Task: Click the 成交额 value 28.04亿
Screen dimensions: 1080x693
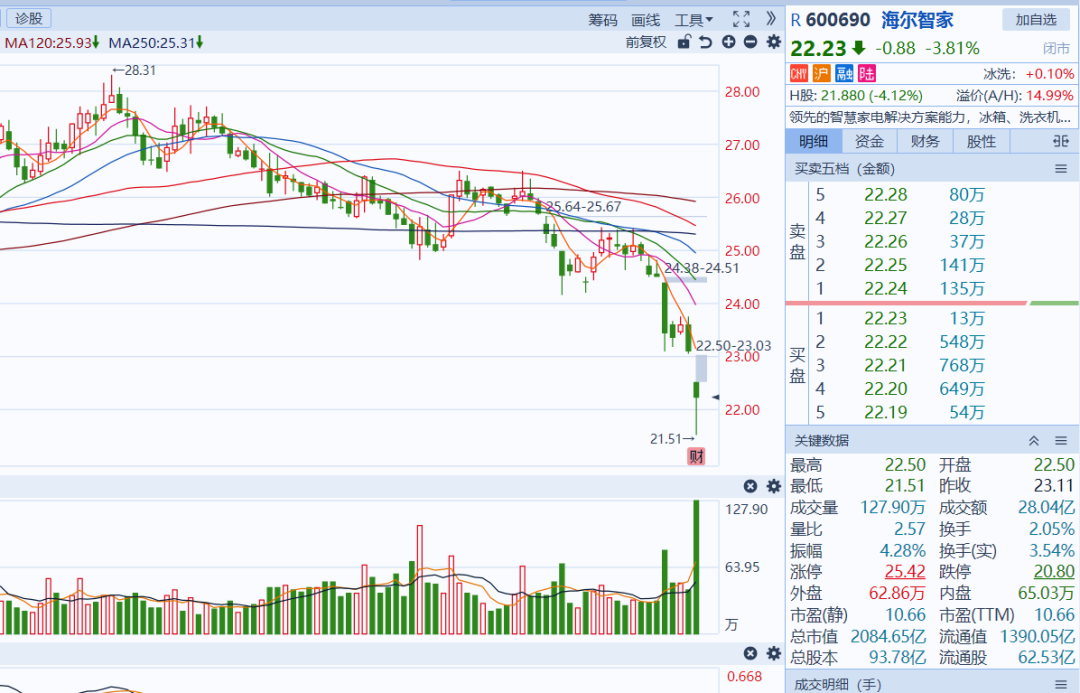Action: click(1046, 508)
